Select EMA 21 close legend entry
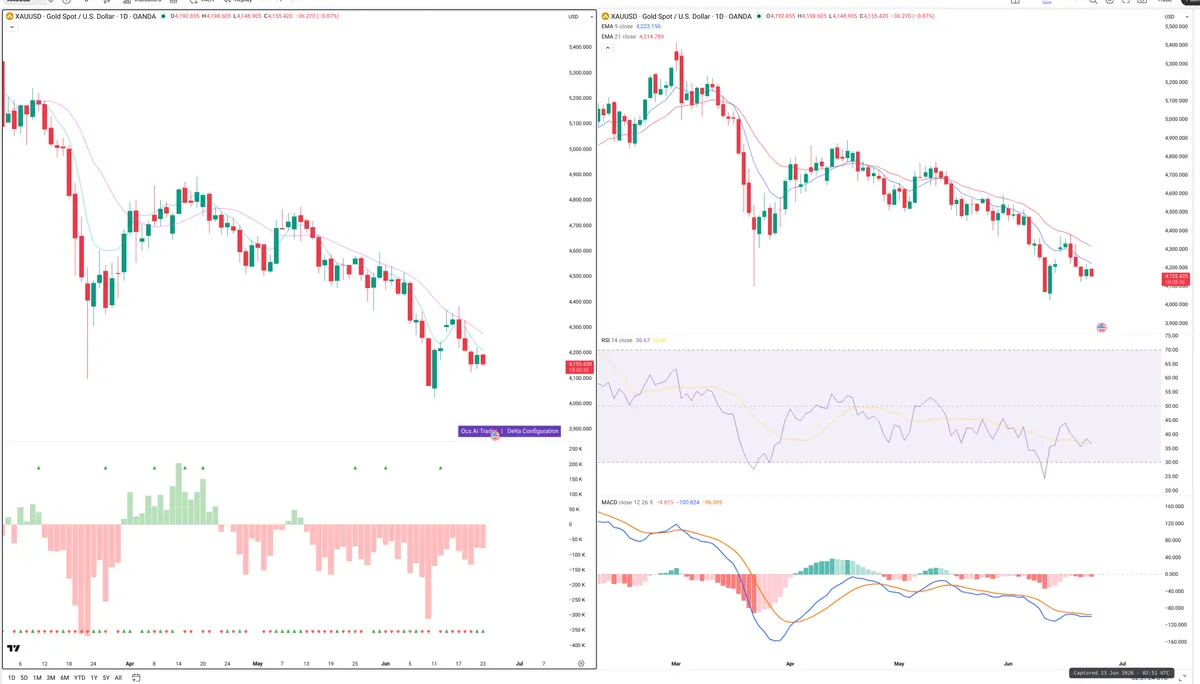Screen dimensions: 1200x684 pos(618,36)
